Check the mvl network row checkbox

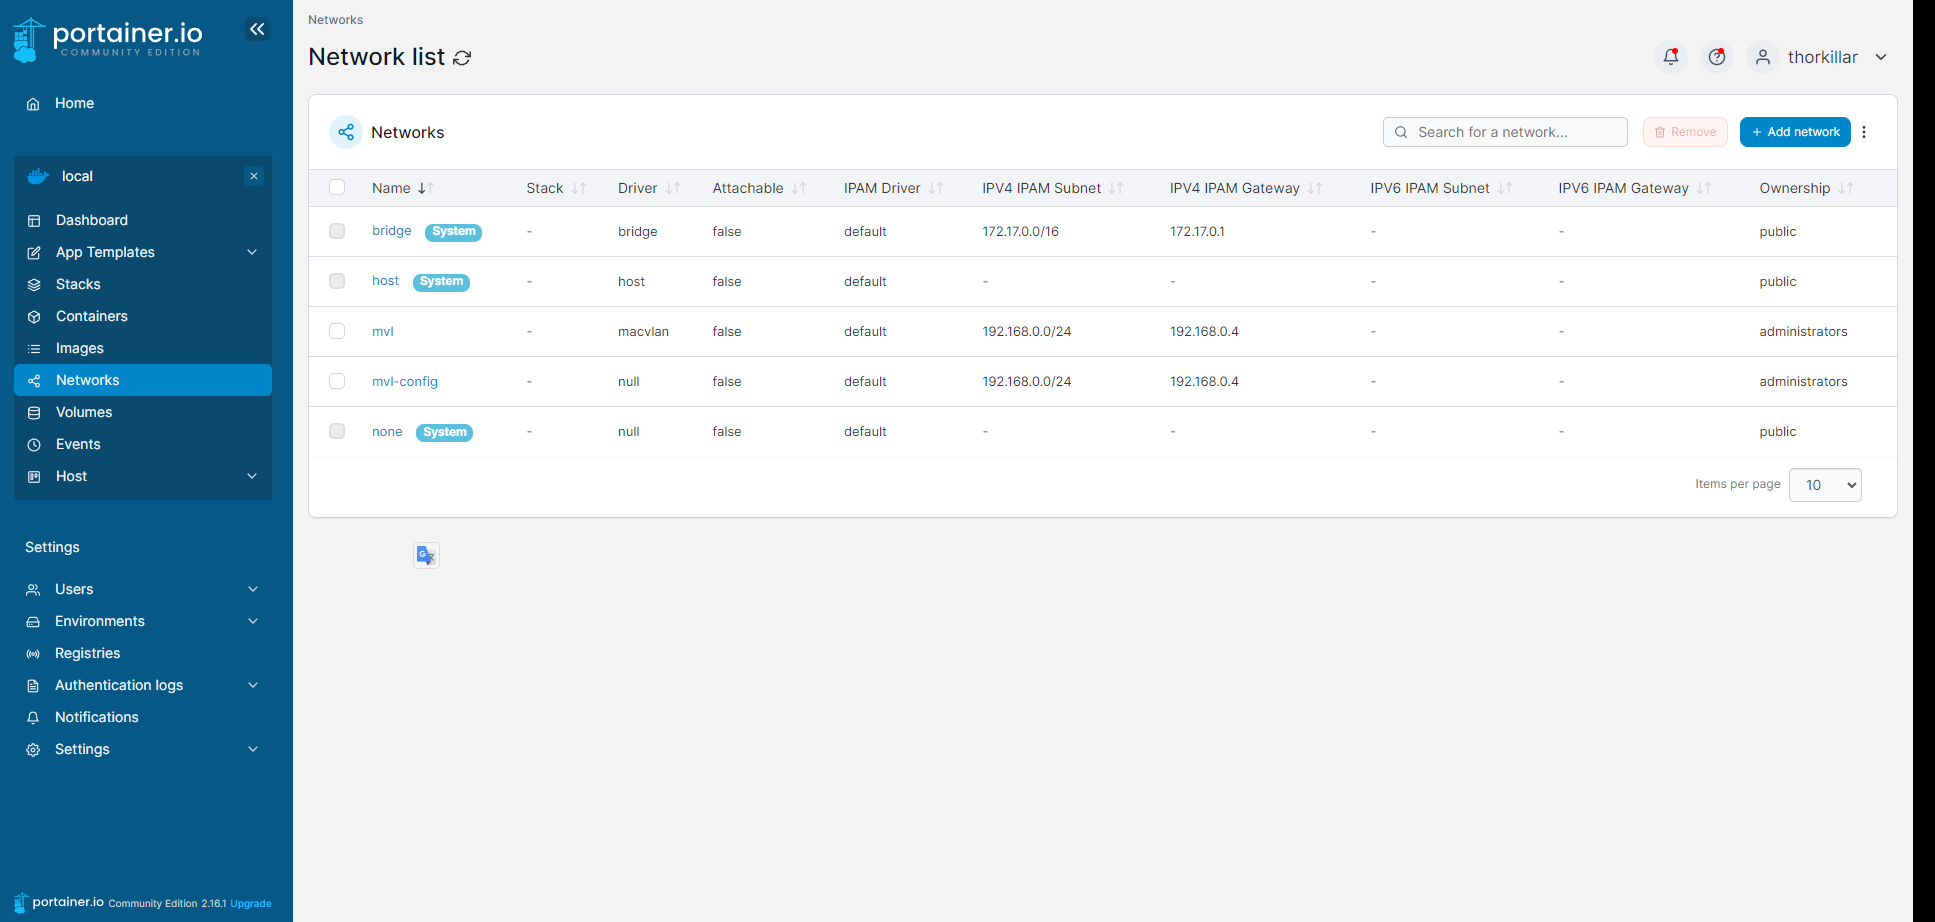337,331
